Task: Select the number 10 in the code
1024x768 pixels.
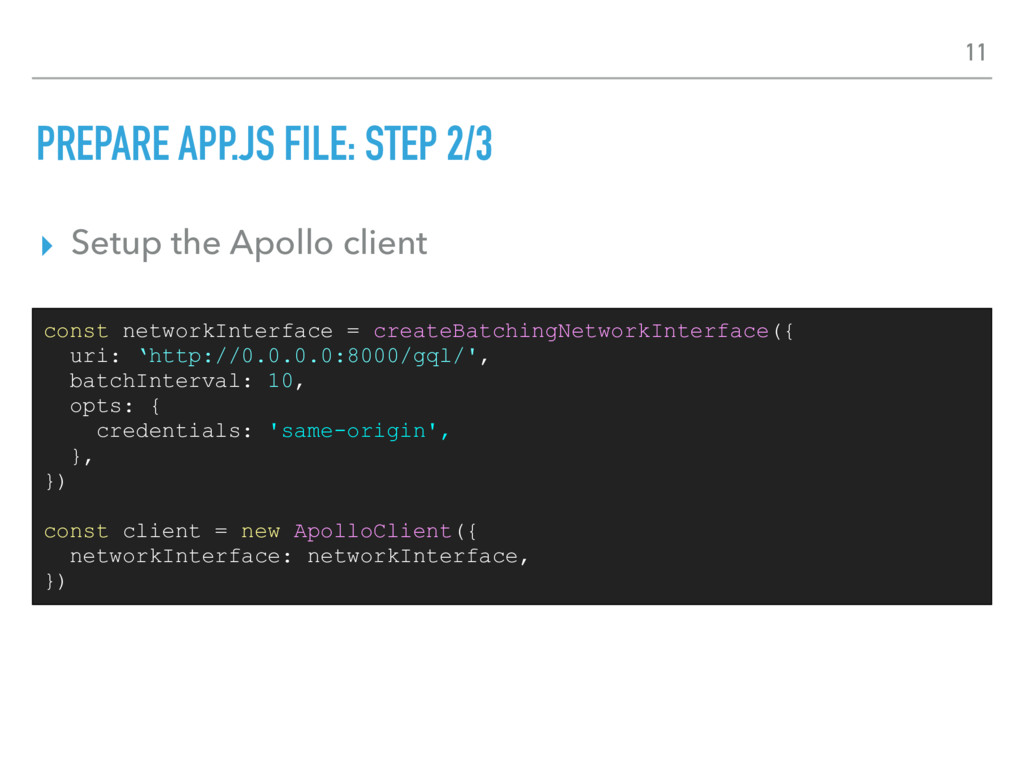Action: (279, 381)
